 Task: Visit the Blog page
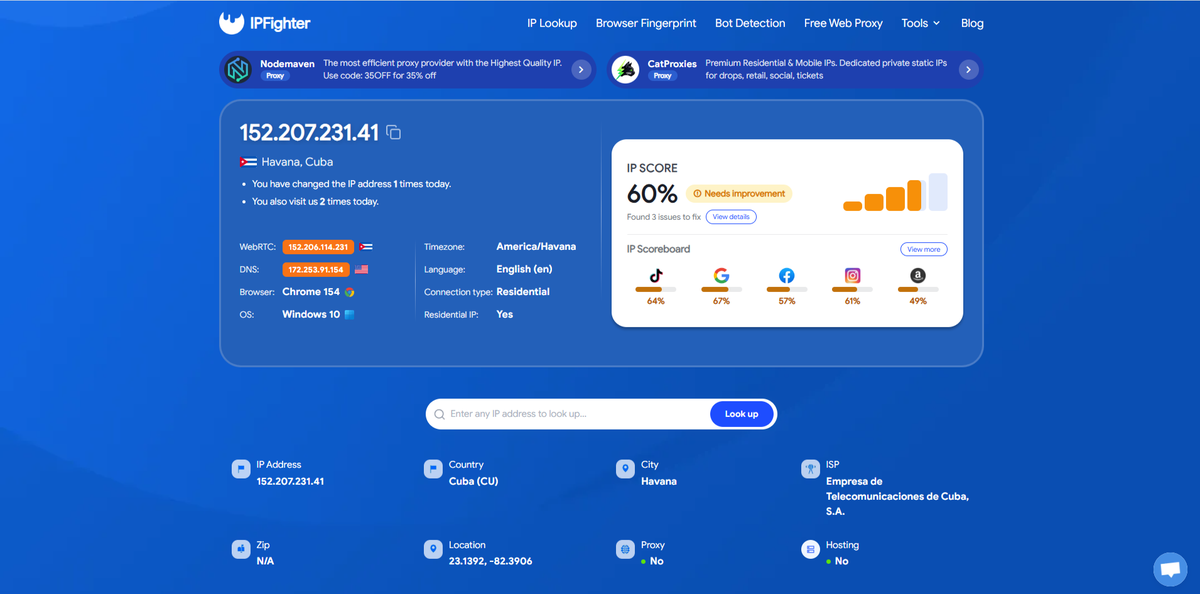pyautogui.click(x=972, y=23)
